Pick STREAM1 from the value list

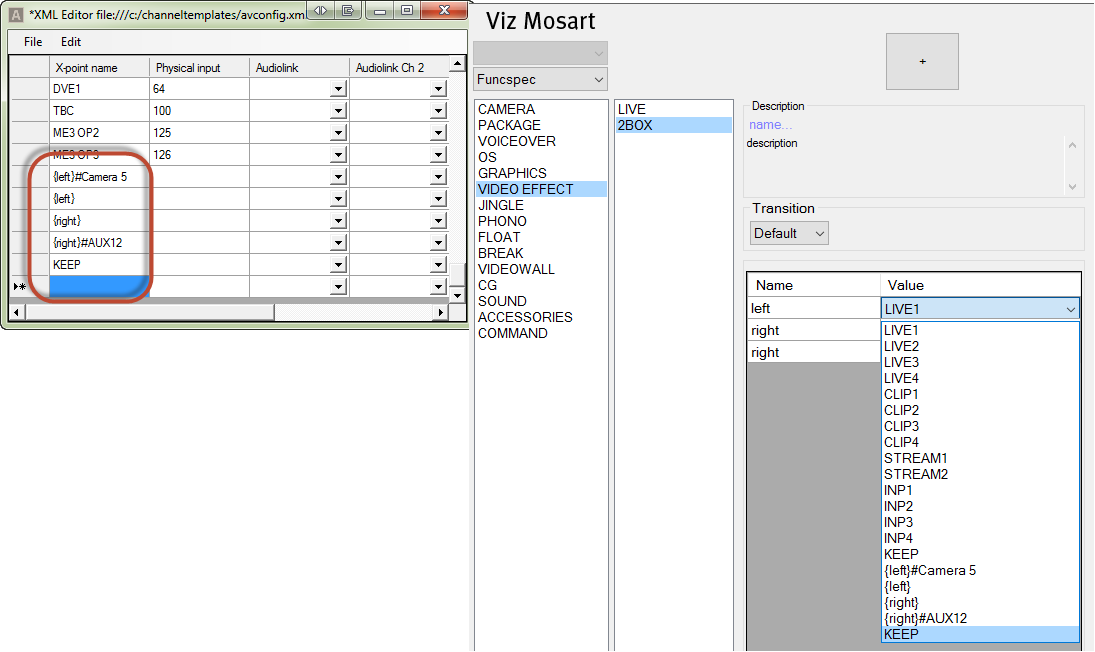point(915,458)
